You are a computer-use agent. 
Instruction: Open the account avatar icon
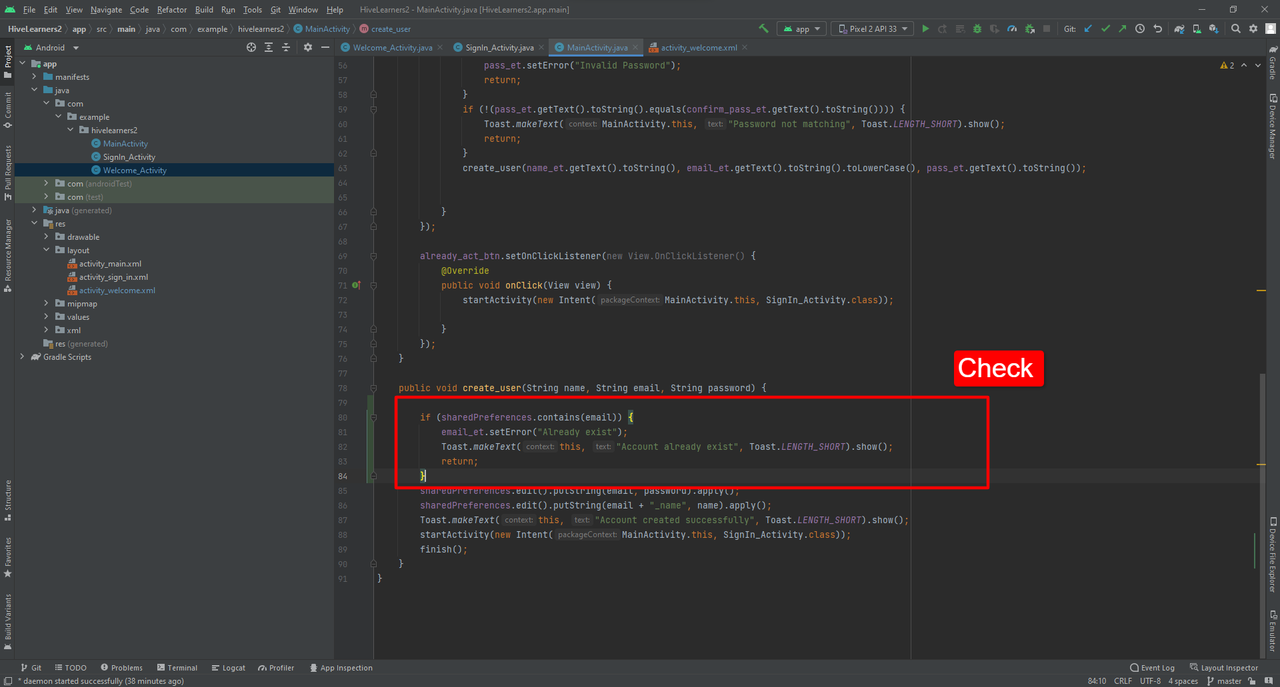(x=1270, y=29)
